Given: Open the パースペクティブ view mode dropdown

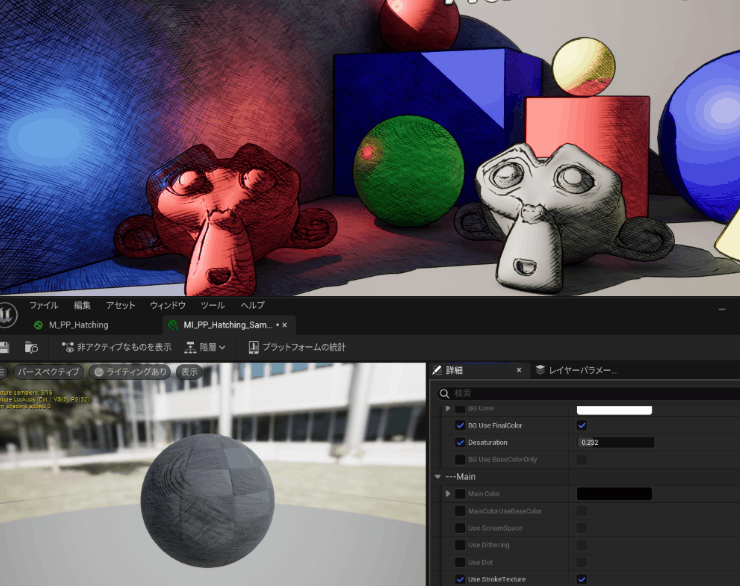Looking at the screenshot, I should [48, 372].
